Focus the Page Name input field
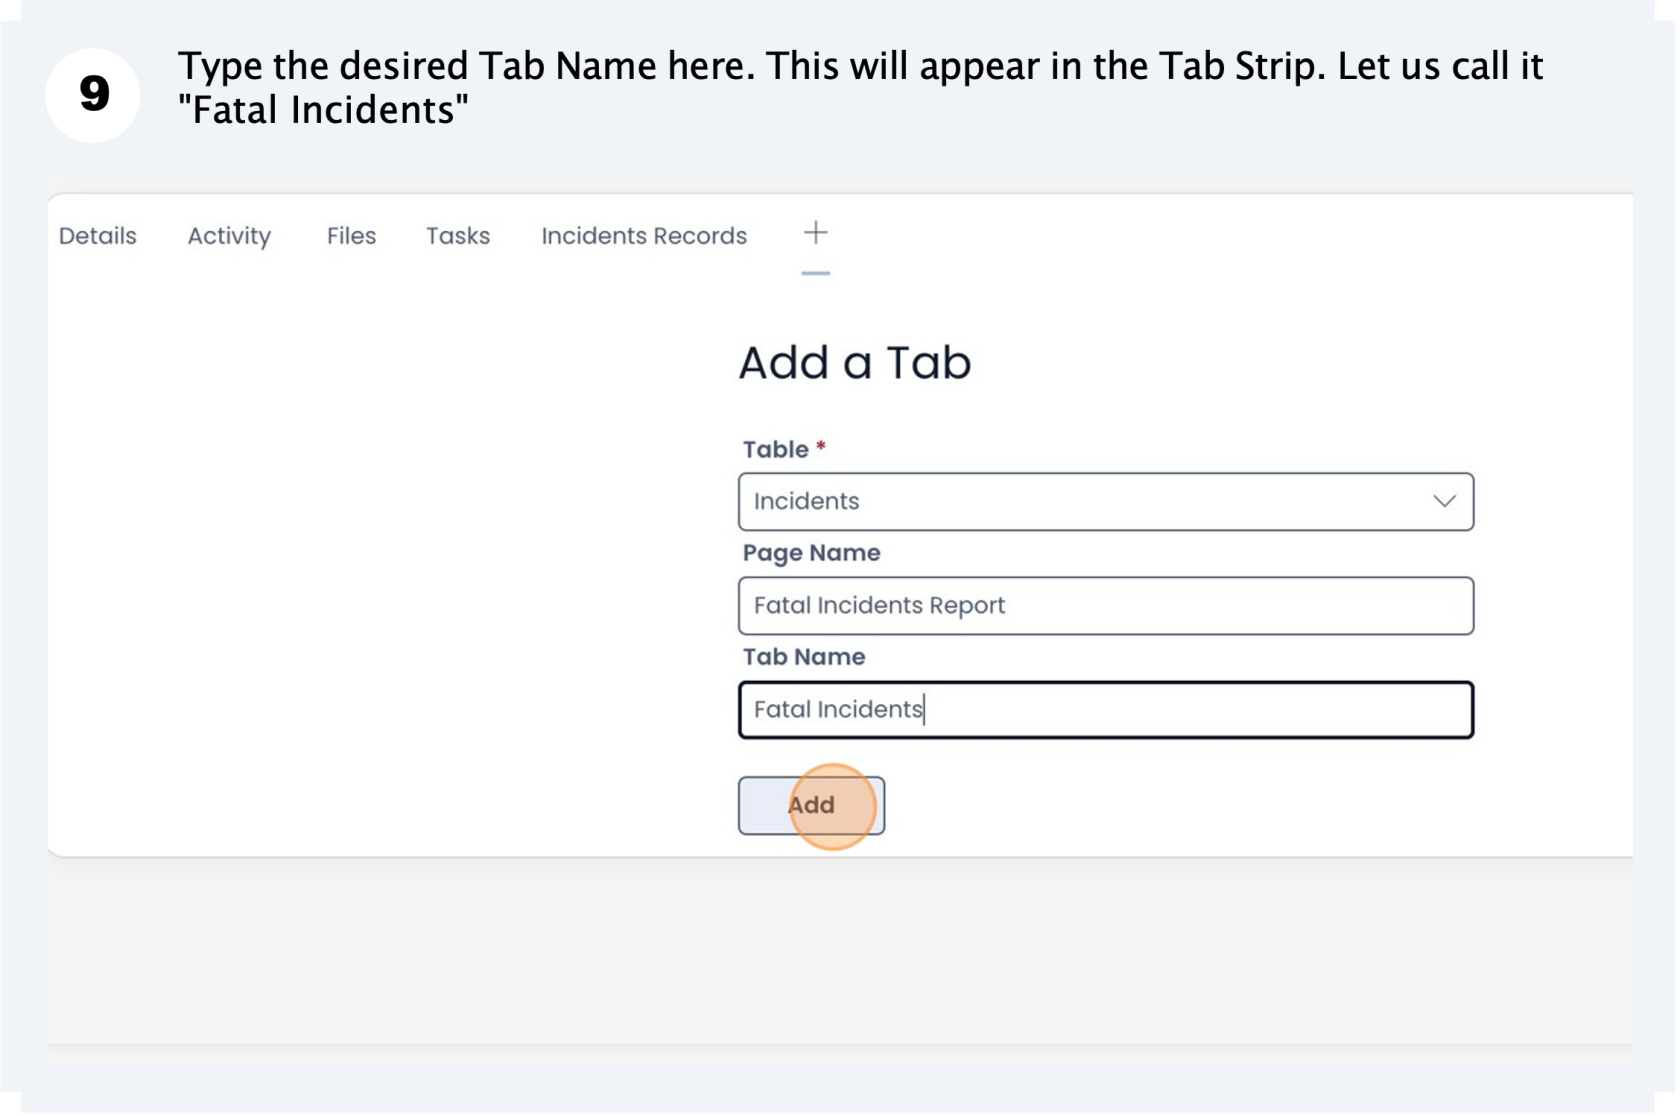 pyautogui.click(x=1106, y=606)
